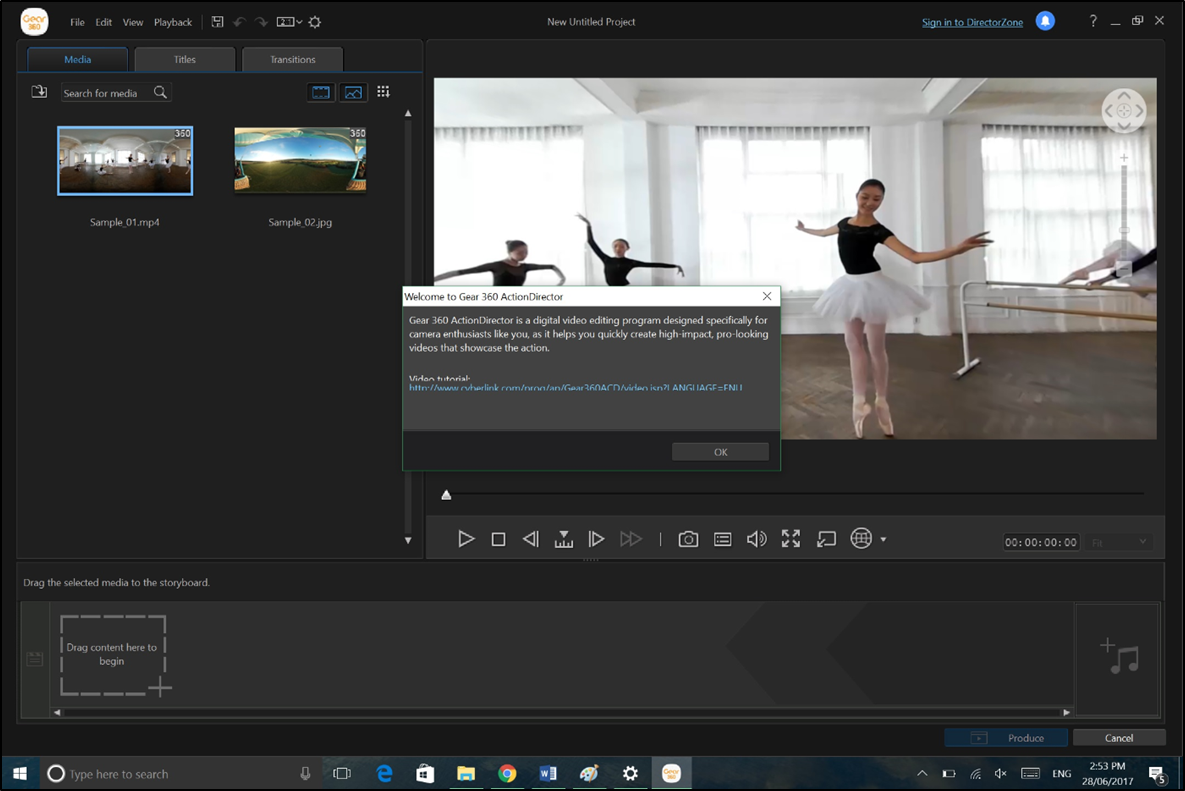Click the import media icon
The height and width of the screenshot is (791, 1185).
39,92
